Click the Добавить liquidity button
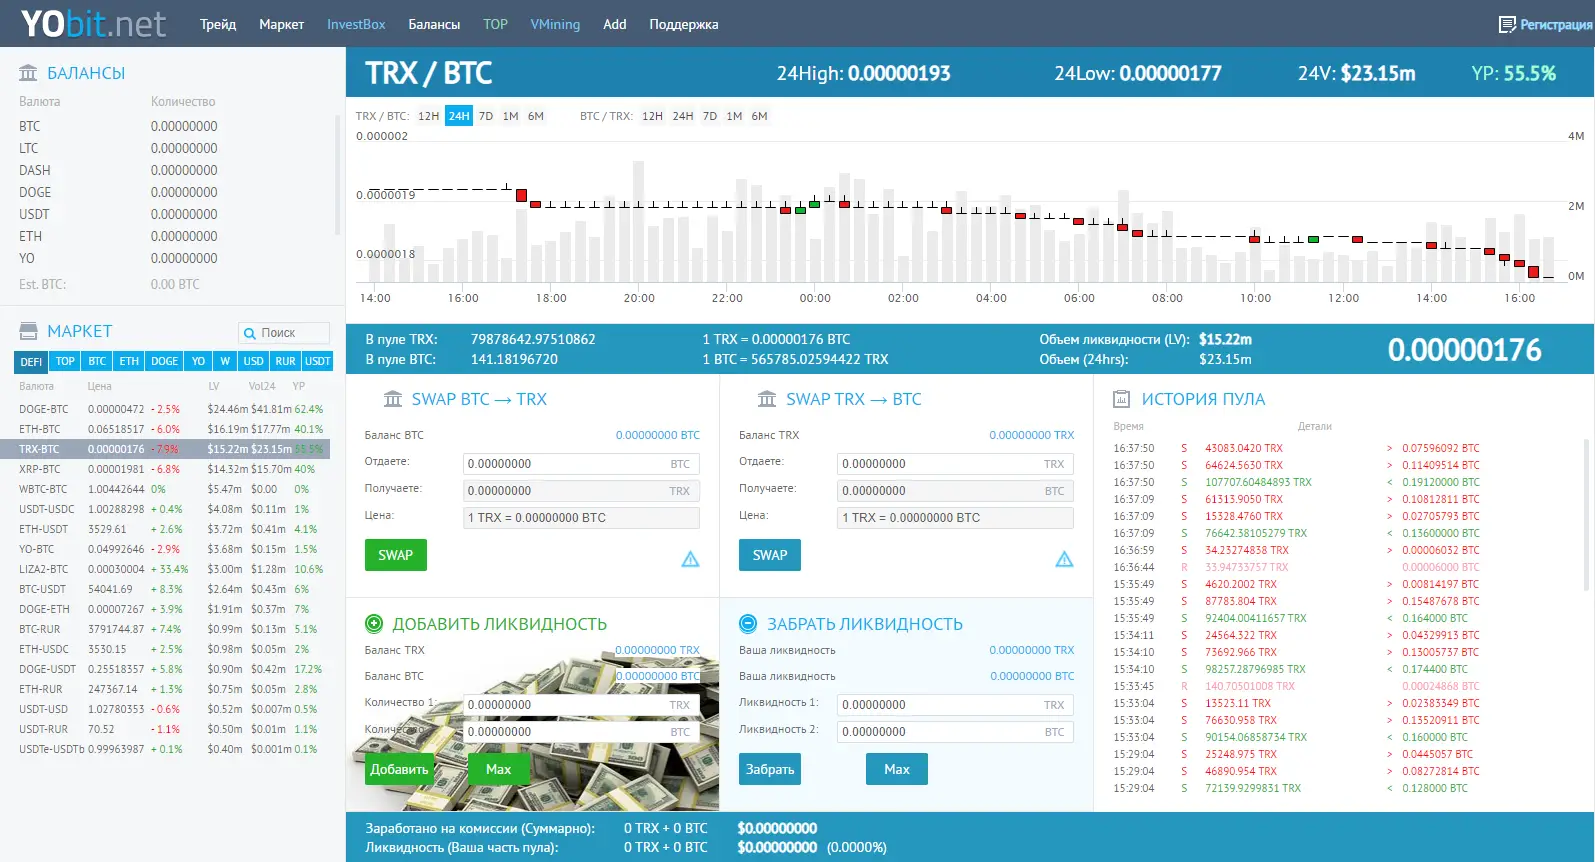Viewport: 1595px width, 862px height. click(x=399, y=769)
